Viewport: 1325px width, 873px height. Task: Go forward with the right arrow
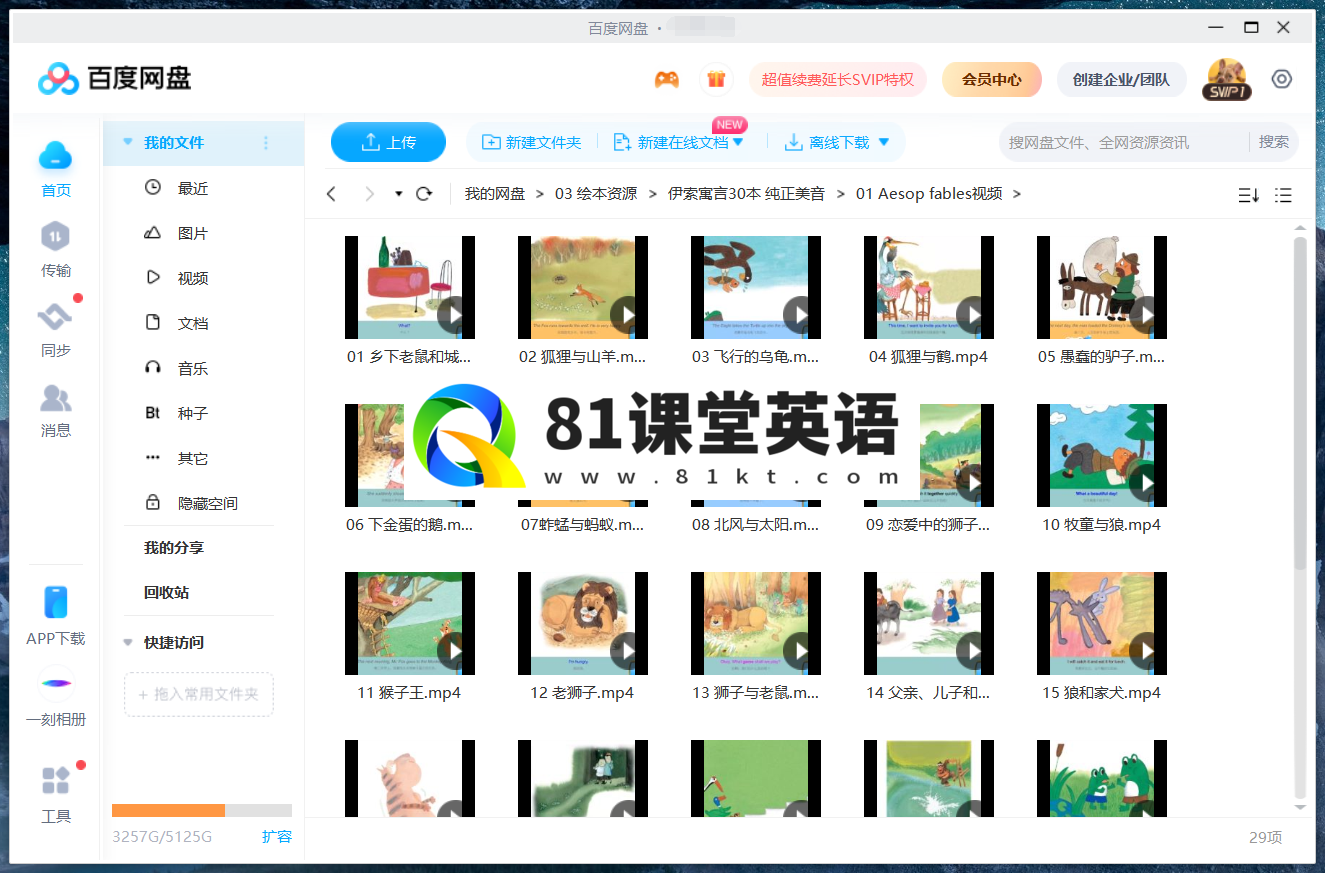coord(370,194)
